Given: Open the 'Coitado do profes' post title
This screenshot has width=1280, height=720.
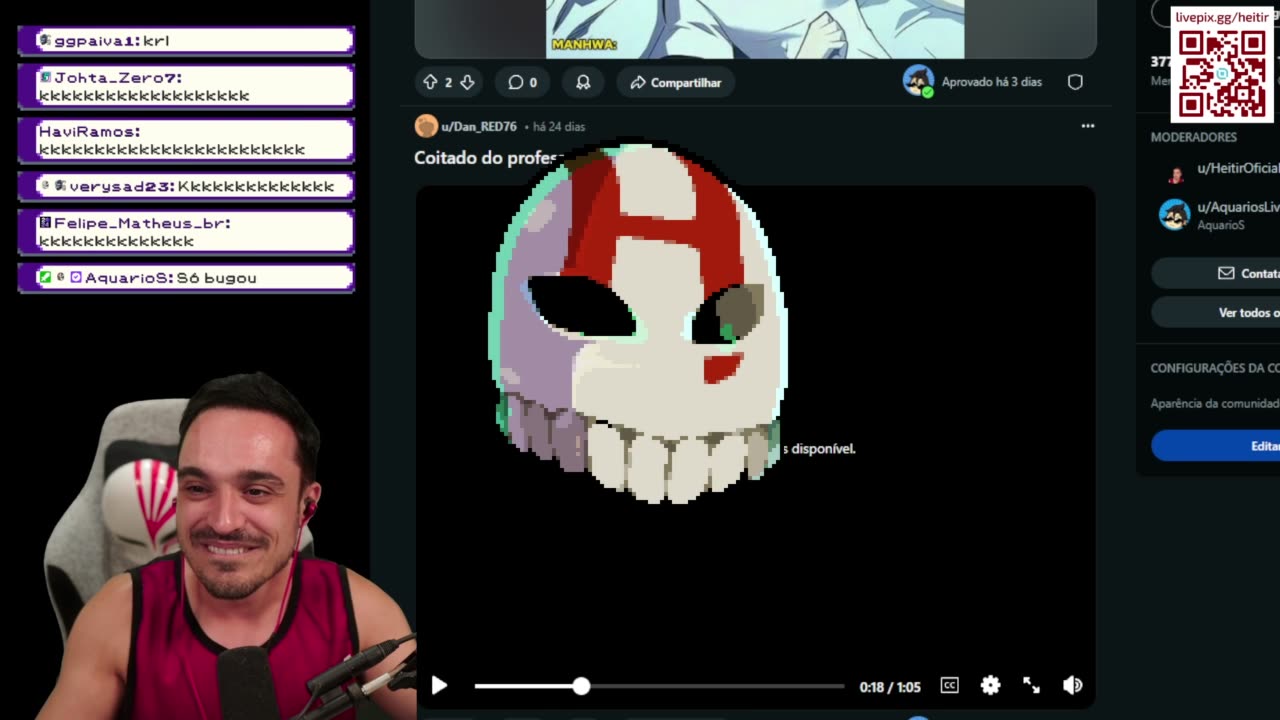Looking at the screenshot, I should [488, 158].
